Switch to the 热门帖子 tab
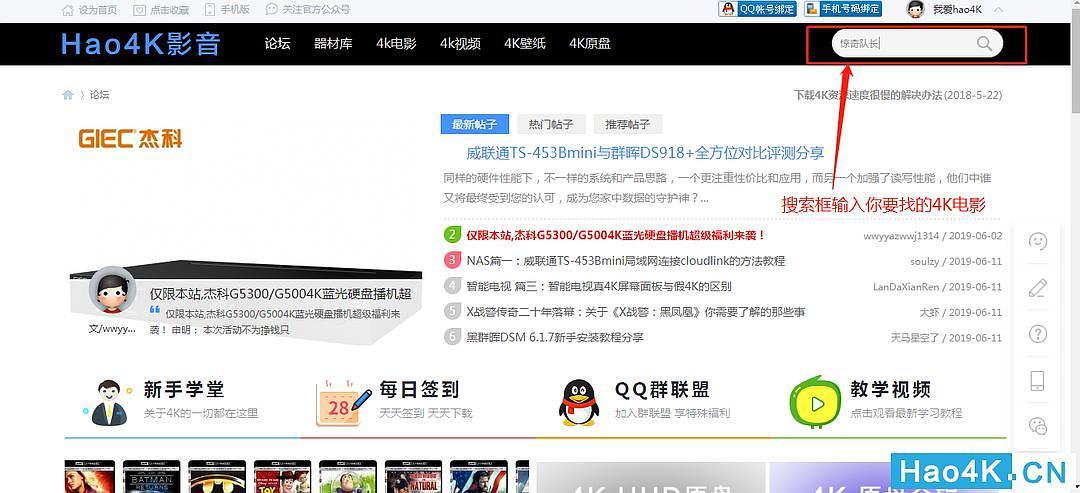The width and height of the screenshot is (1080, 493). pos(551,125)
